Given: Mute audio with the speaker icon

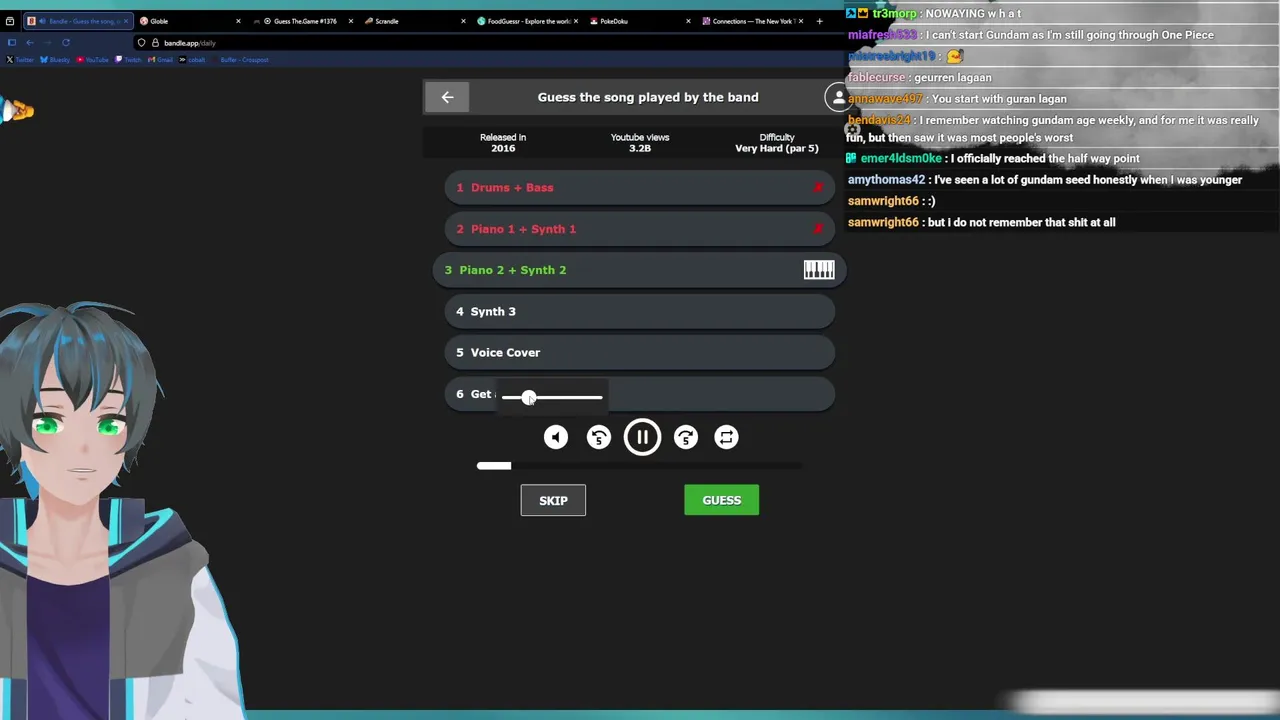Looking at the screenshot, I should pyautogui.click(x=556, y=437).
